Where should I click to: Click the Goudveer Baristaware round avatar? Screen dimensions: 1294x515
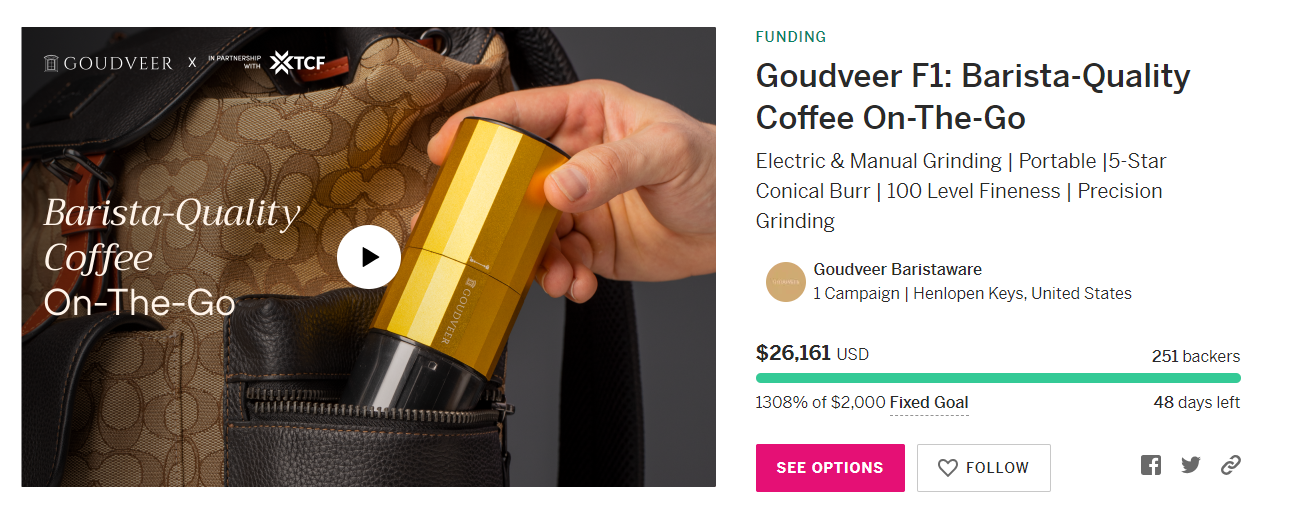785,282
